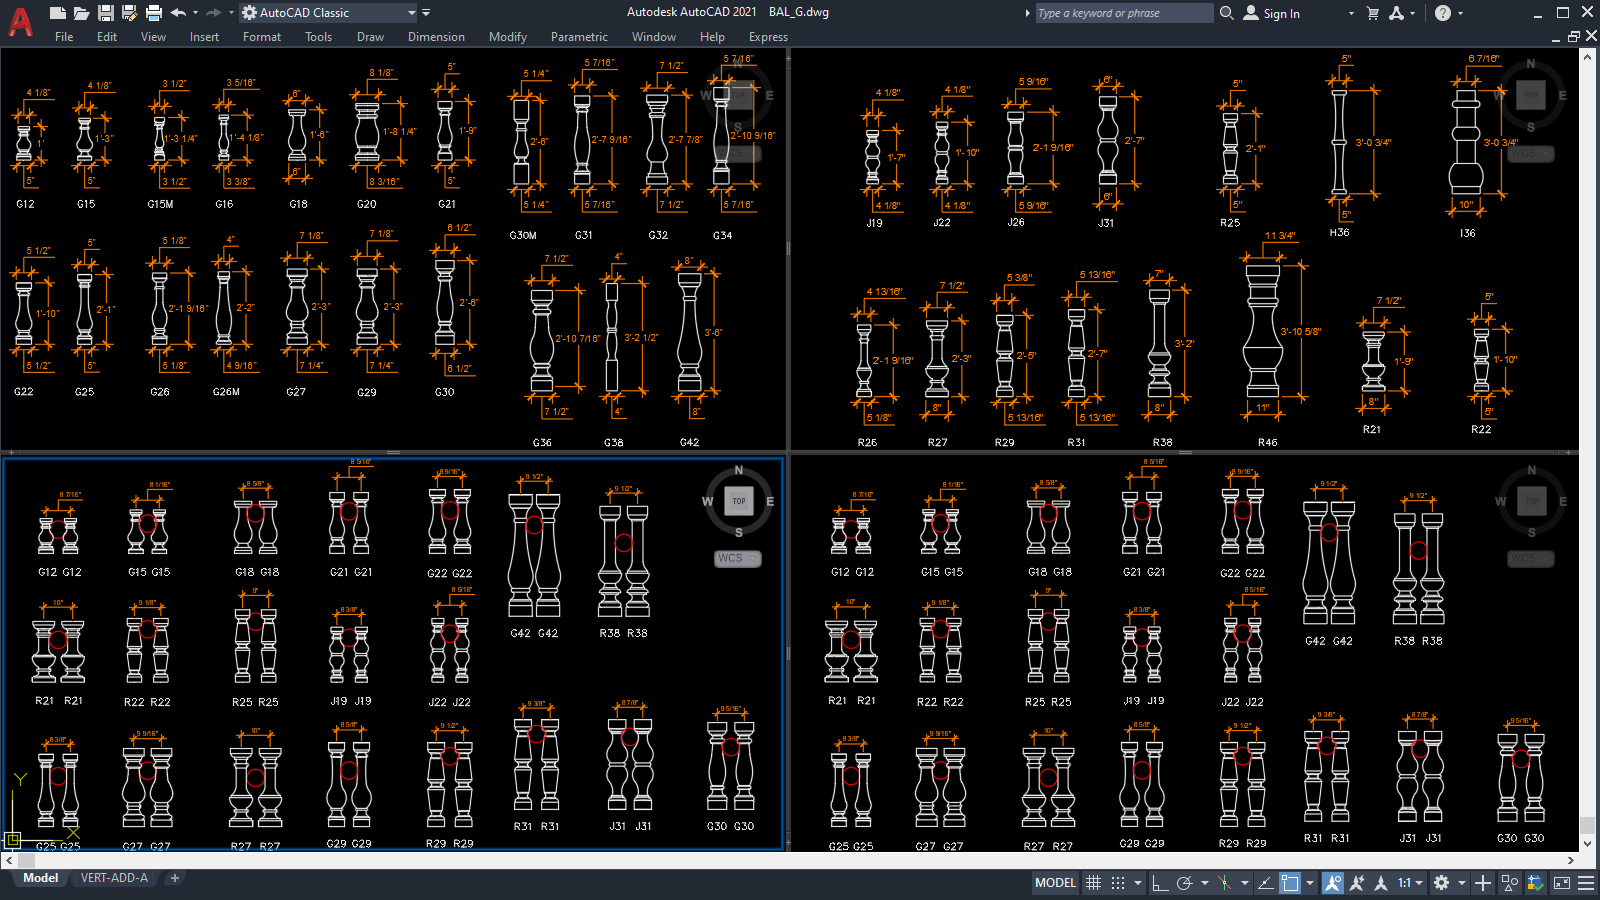Open Polar Tracking angle dropdown arrow
This screenshot has width=1600, height=900.
1204,883
